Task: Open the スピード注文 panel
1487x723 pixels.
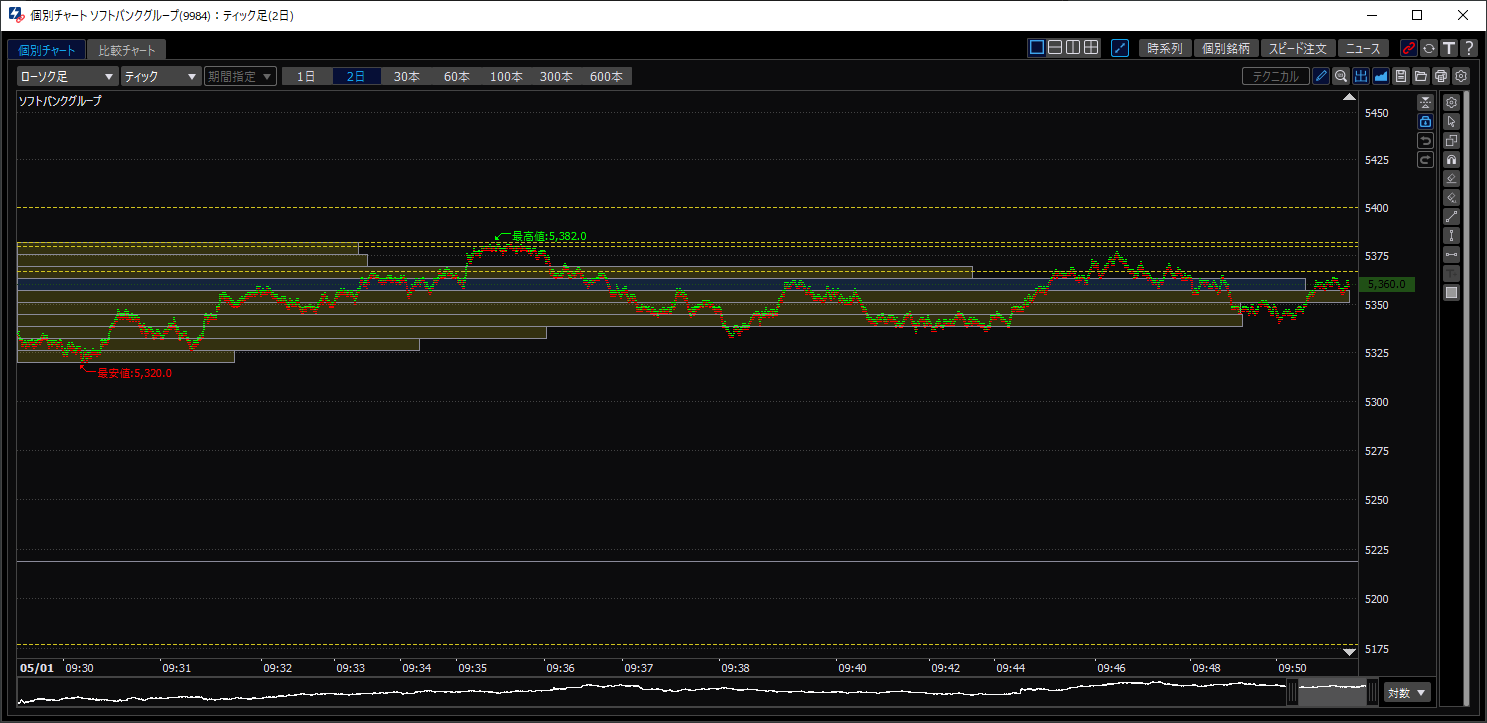Action: click(1298, 48)
